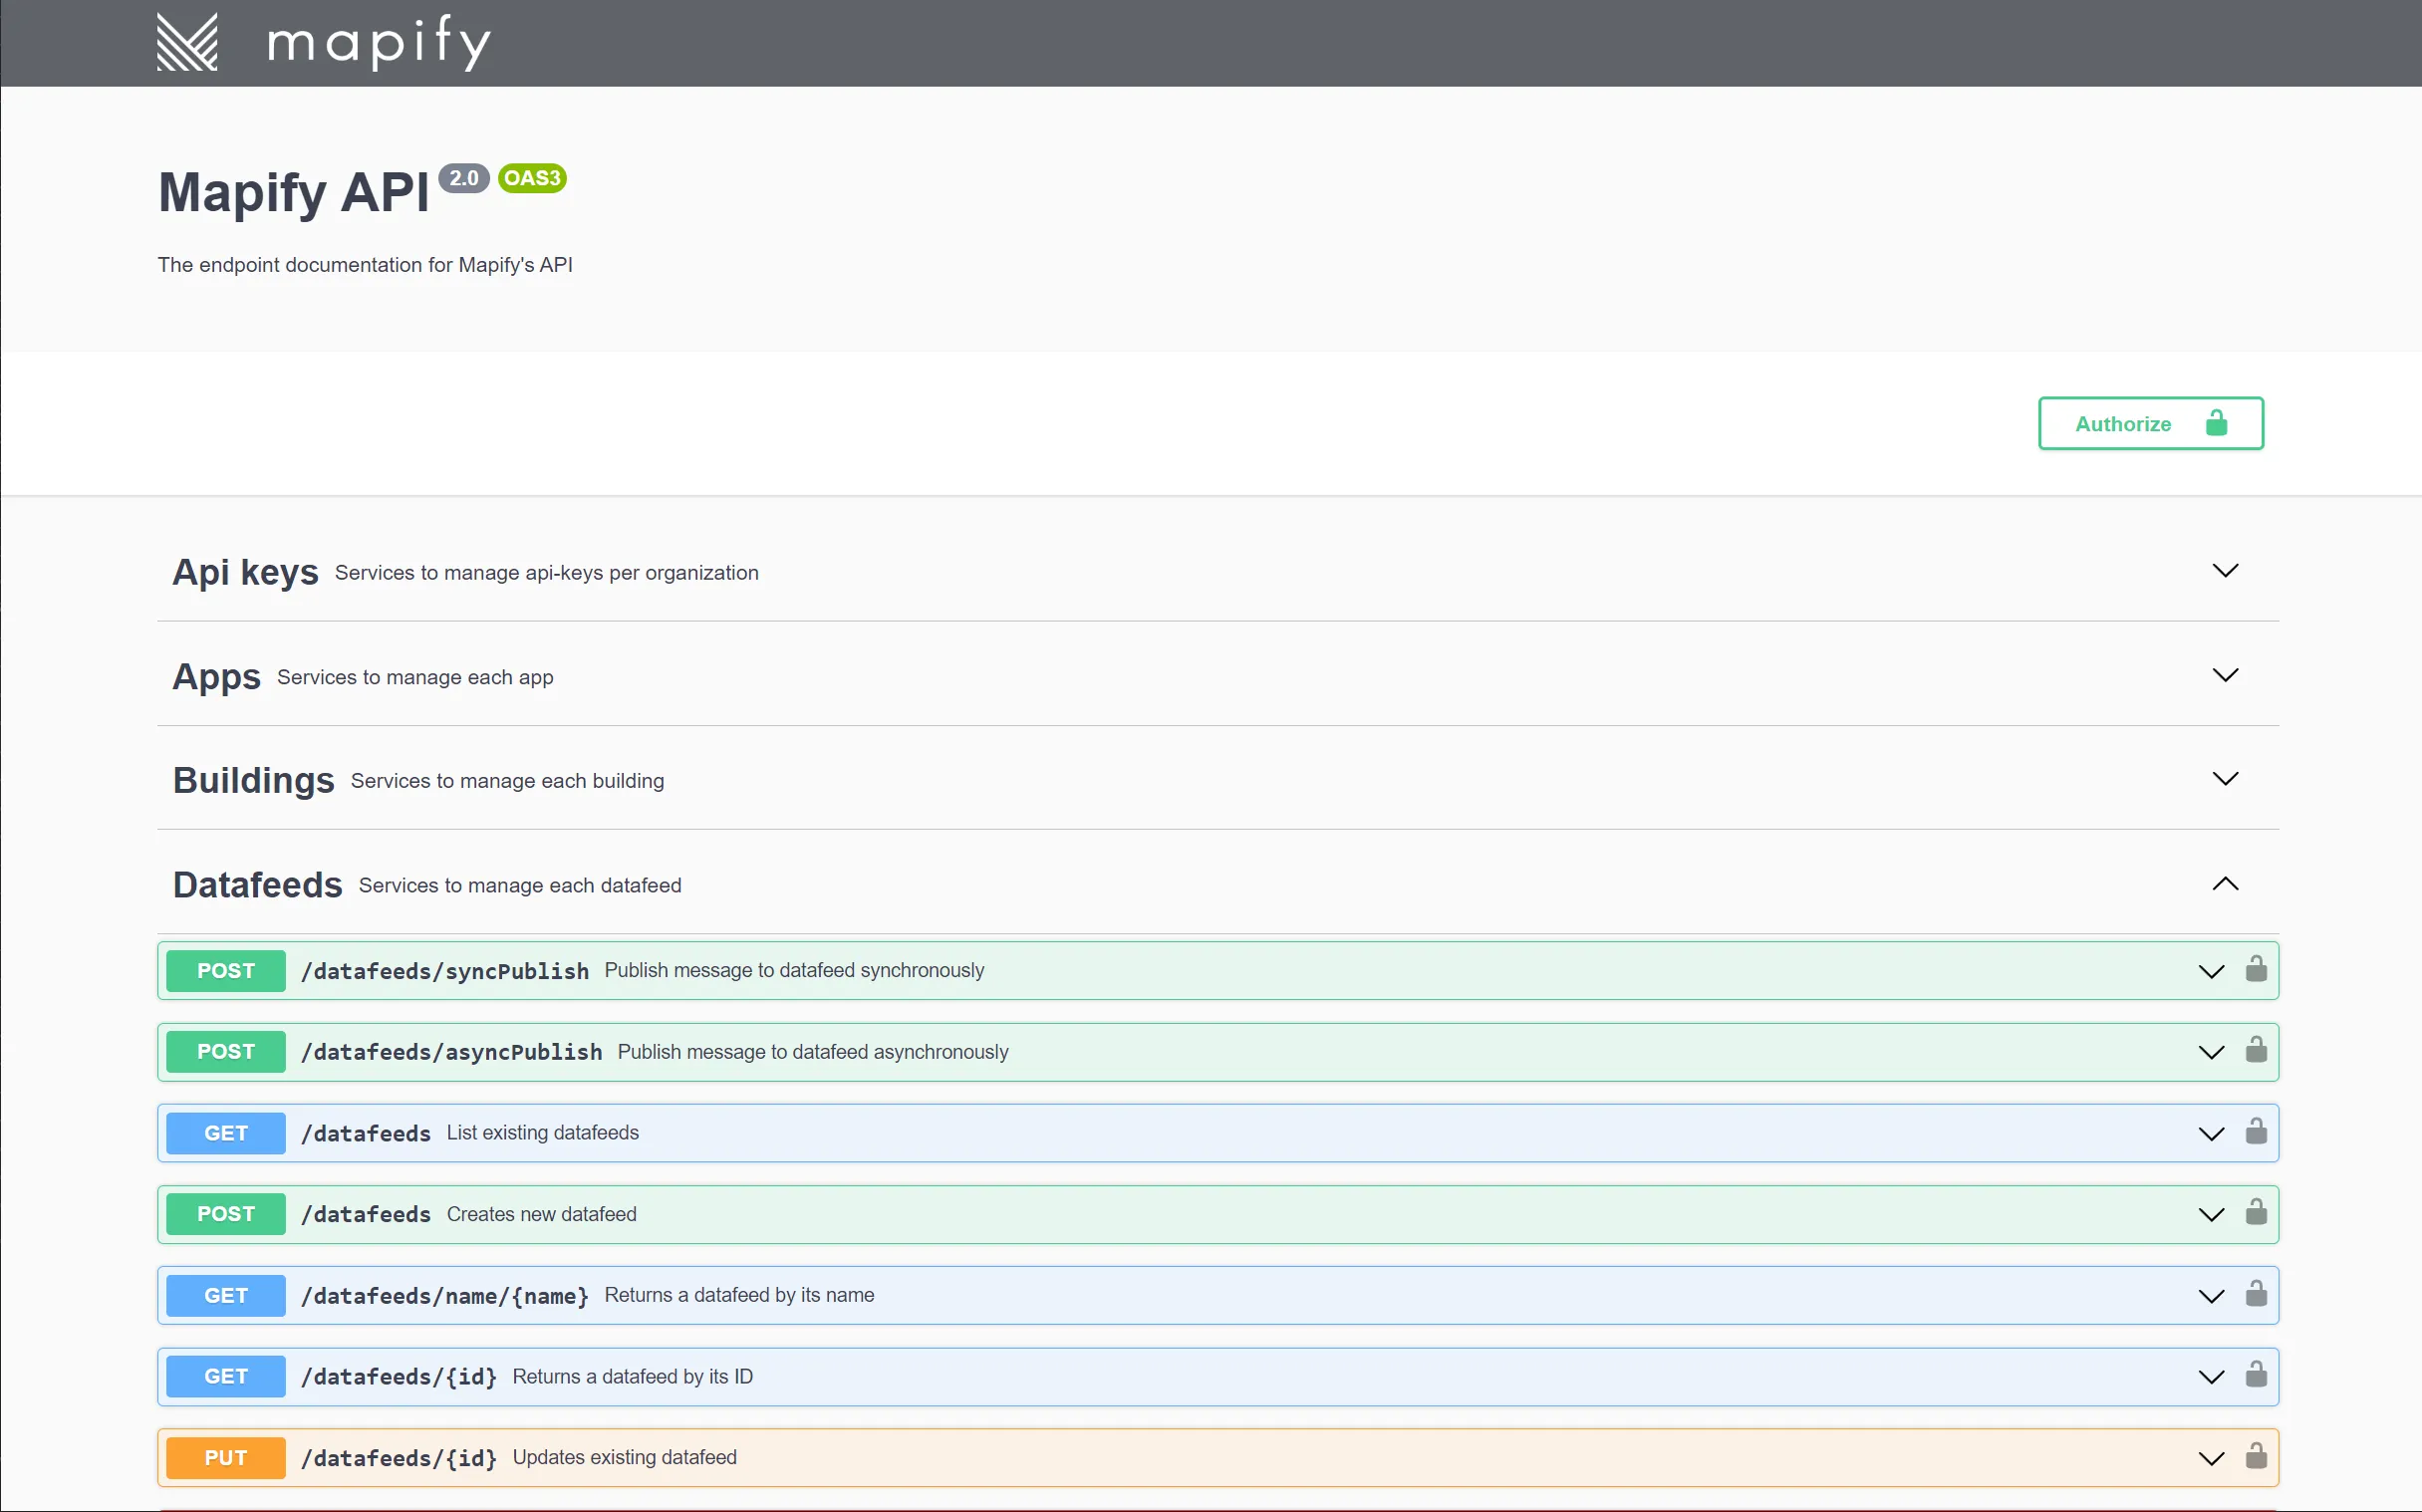Click the OAS3 badge
The width and height of the screenshot is (2422, 1512).
point(532,178)
